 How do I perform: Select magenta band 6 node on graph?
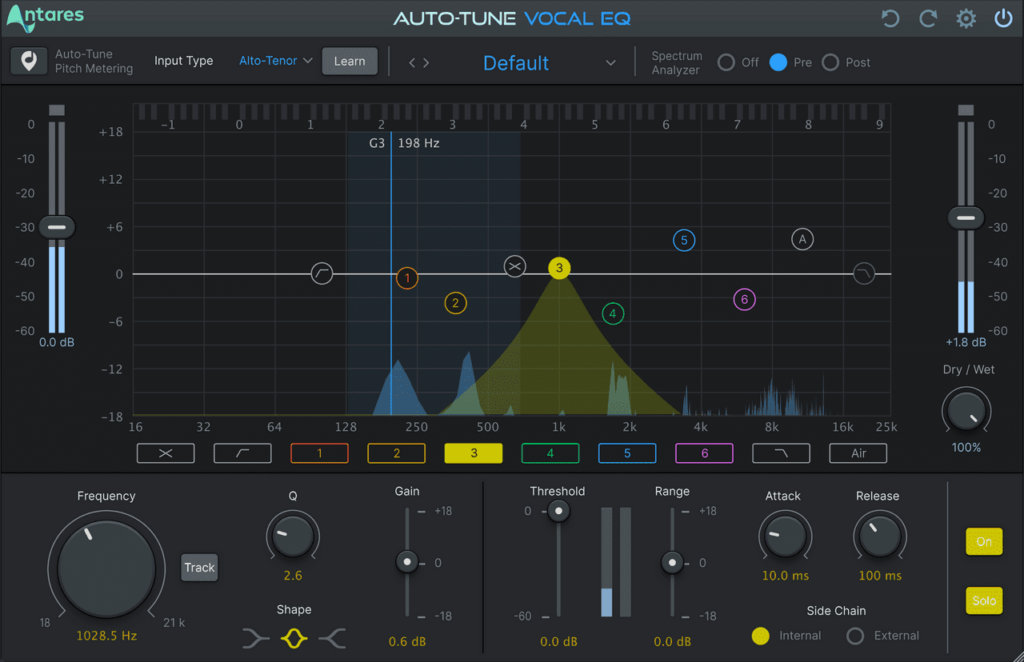point(744,300)
